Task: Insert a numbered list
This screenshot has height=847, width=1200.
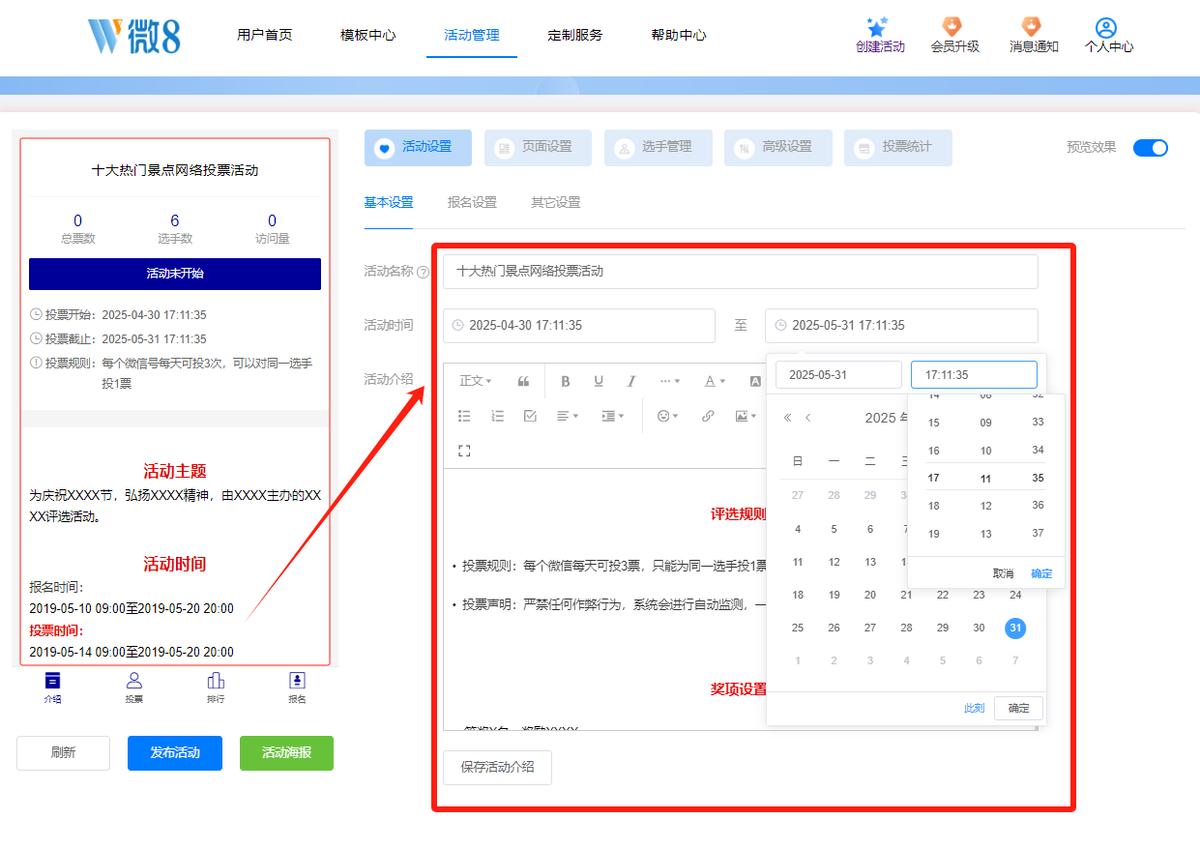Action: 497,416
